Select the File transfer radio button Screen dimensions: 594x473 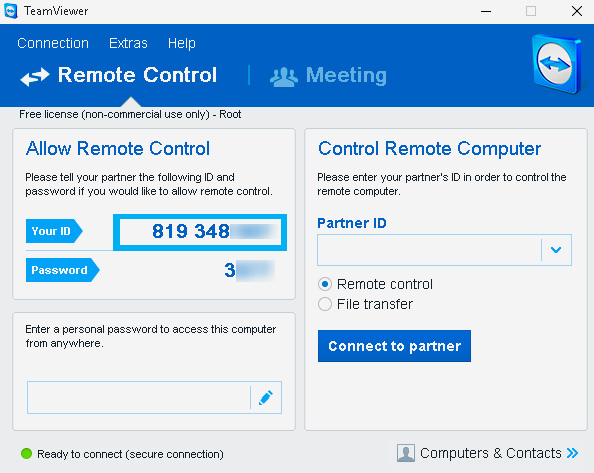click(325, 304)
